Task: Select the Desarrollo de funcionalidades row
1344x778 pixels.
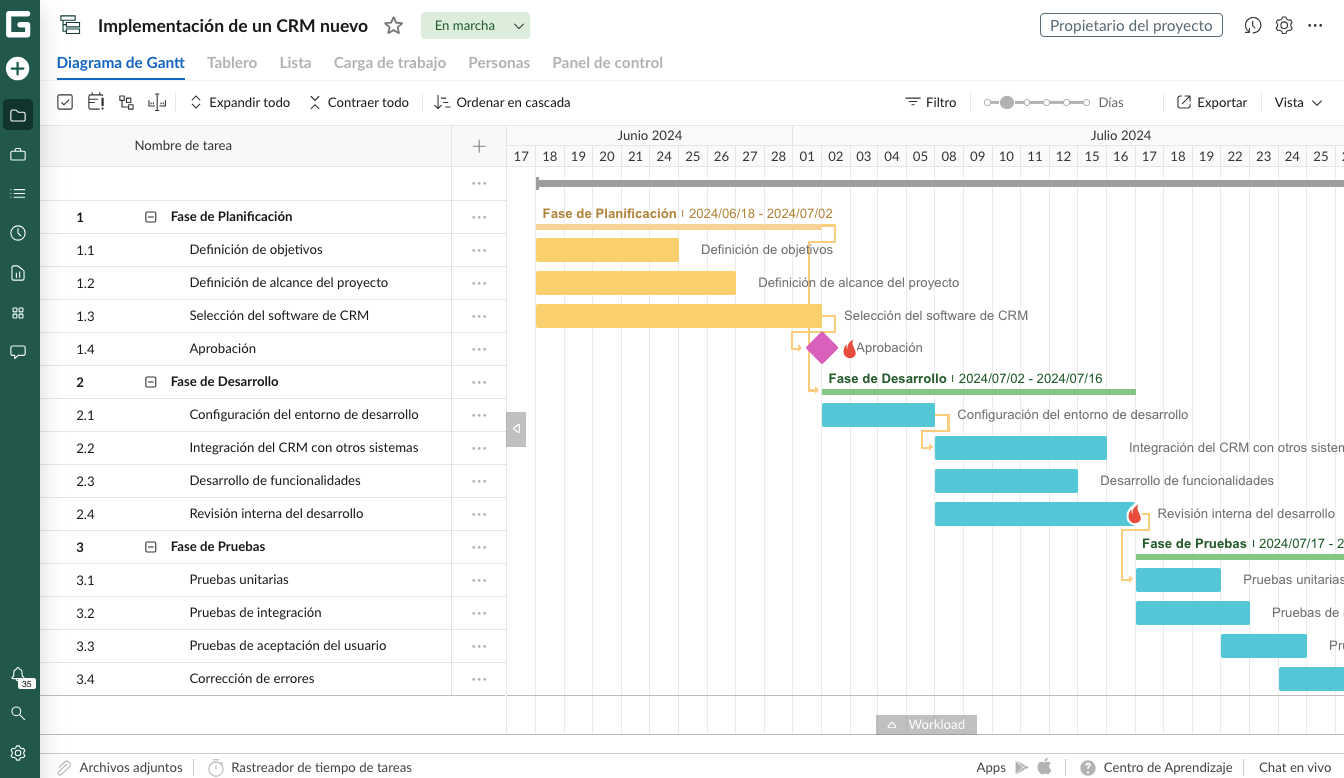Action: point(273,481)
